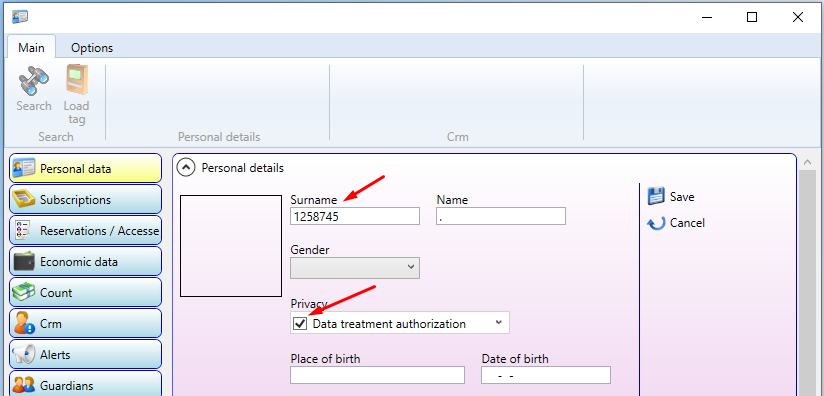
Task: Switch to the Options ribbon tab
Action: (92, 48)
